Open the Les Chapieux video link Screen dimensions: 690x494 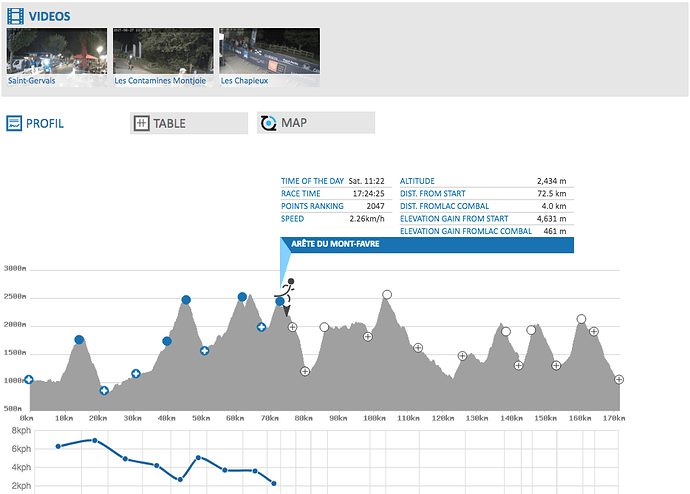[241, 80]
